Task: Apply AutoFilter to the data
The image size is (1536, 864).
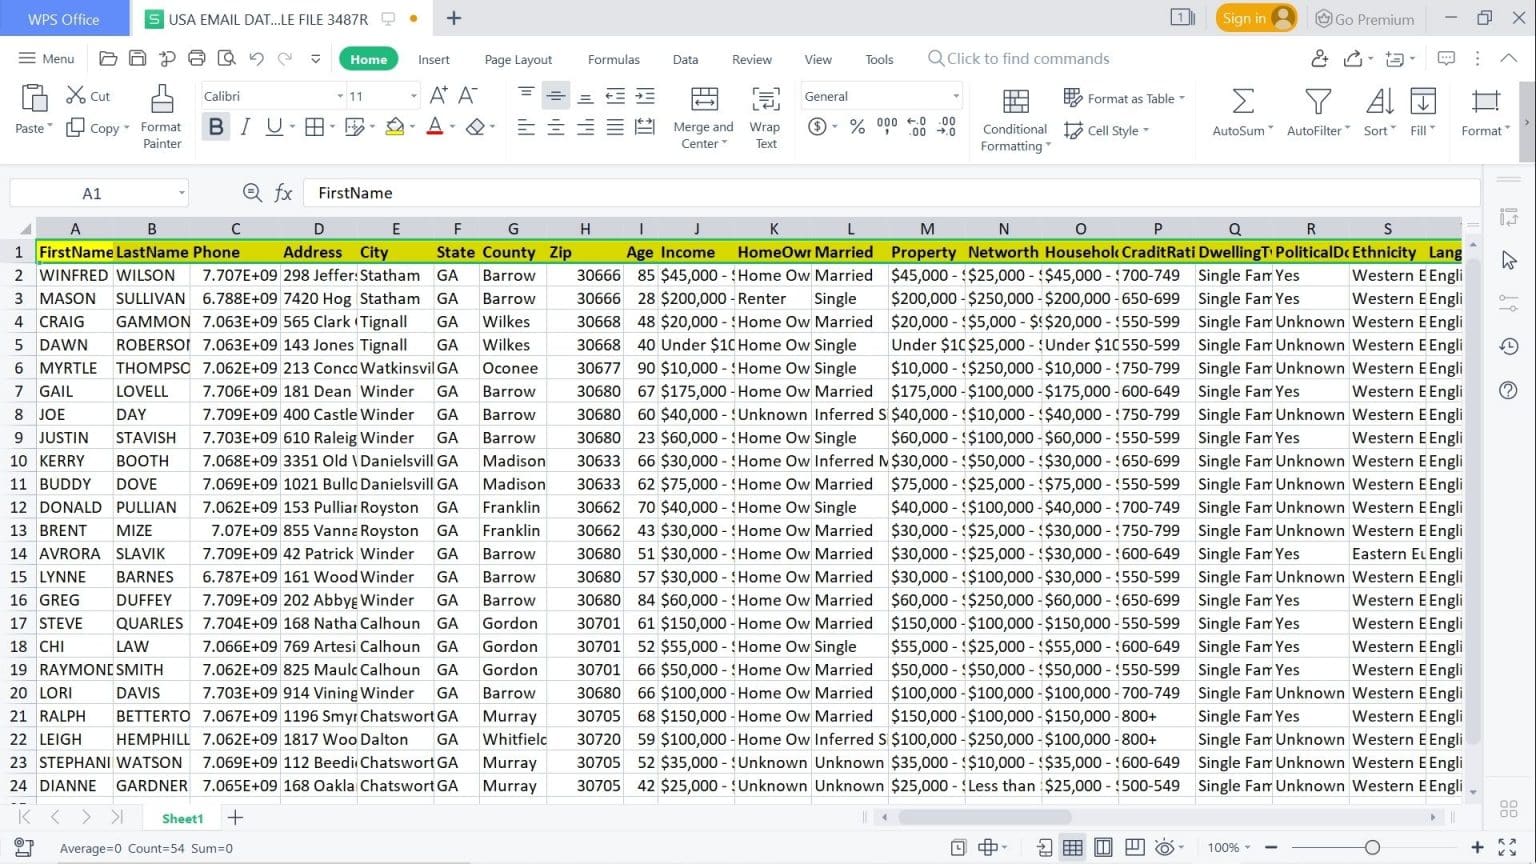Action: tap(1318, 112)
